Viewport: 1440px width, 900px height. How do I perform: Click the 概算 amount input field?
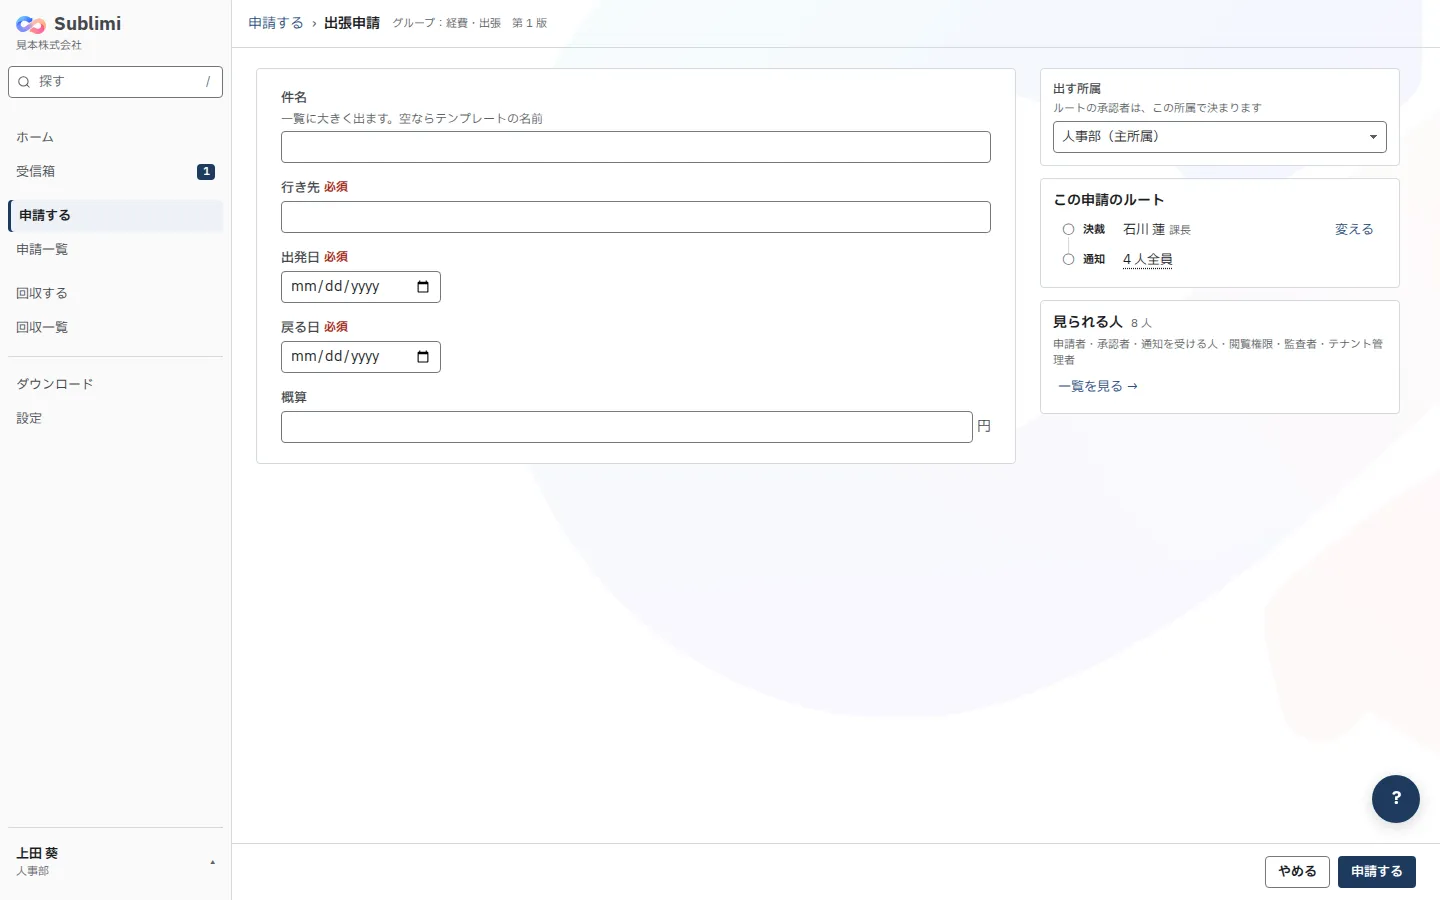pyautogui.click(x=627, y=427)
